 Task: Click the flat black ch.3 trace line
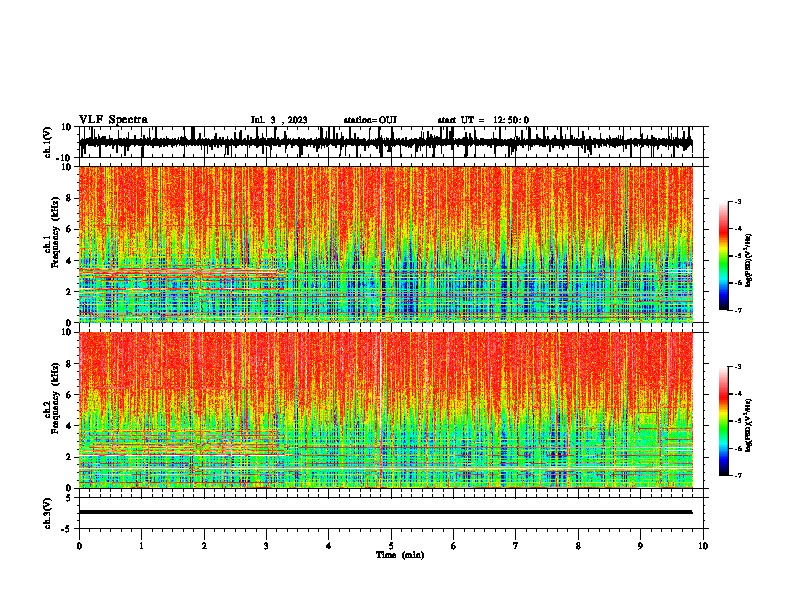(x=385, y=512)
